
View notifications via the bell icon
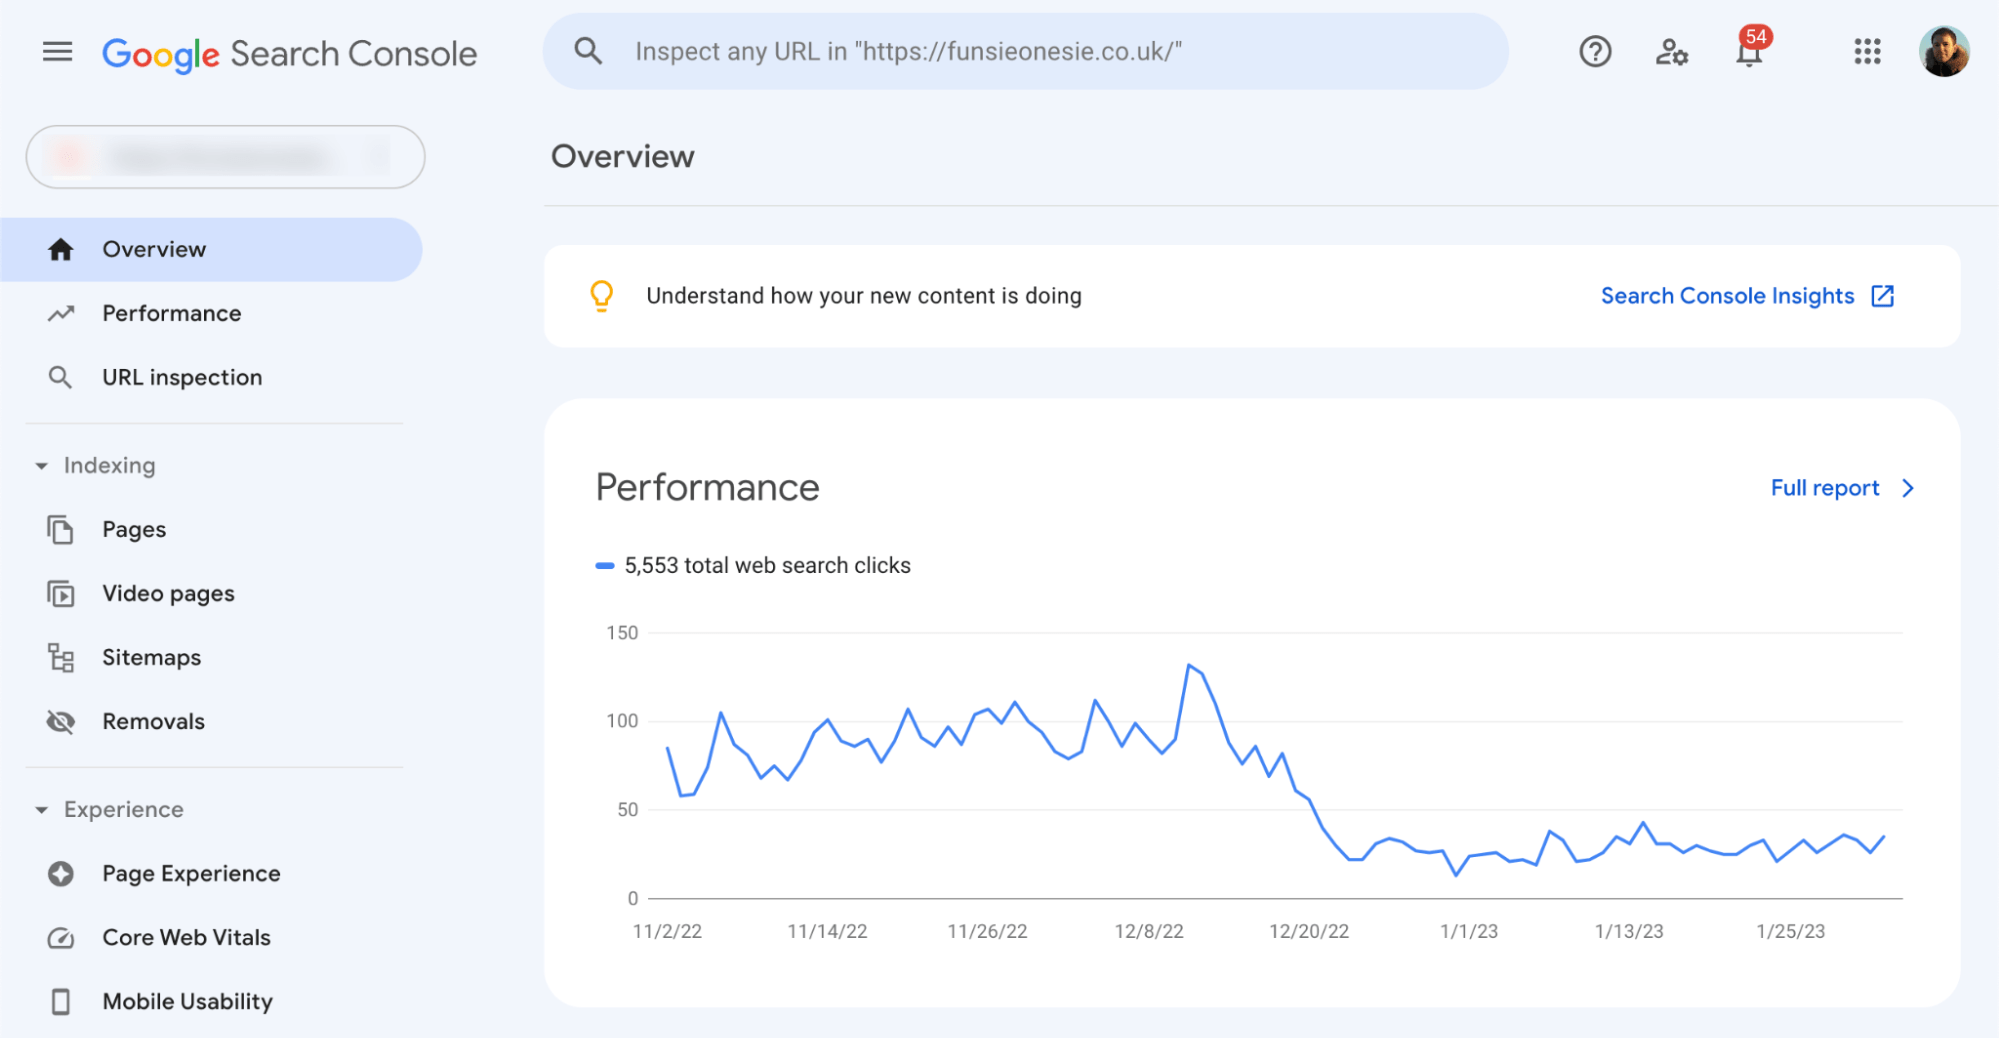pyautogui.click(x=1749, y=53)
